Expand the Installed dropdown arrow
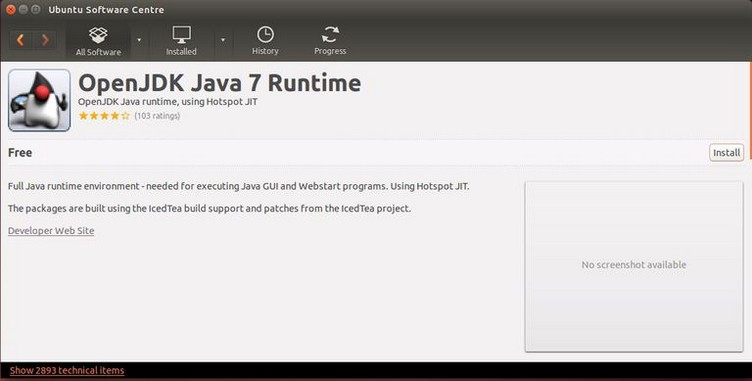Image resolution: width=752 pixels, height=381 pixels. tap(223, 40)
